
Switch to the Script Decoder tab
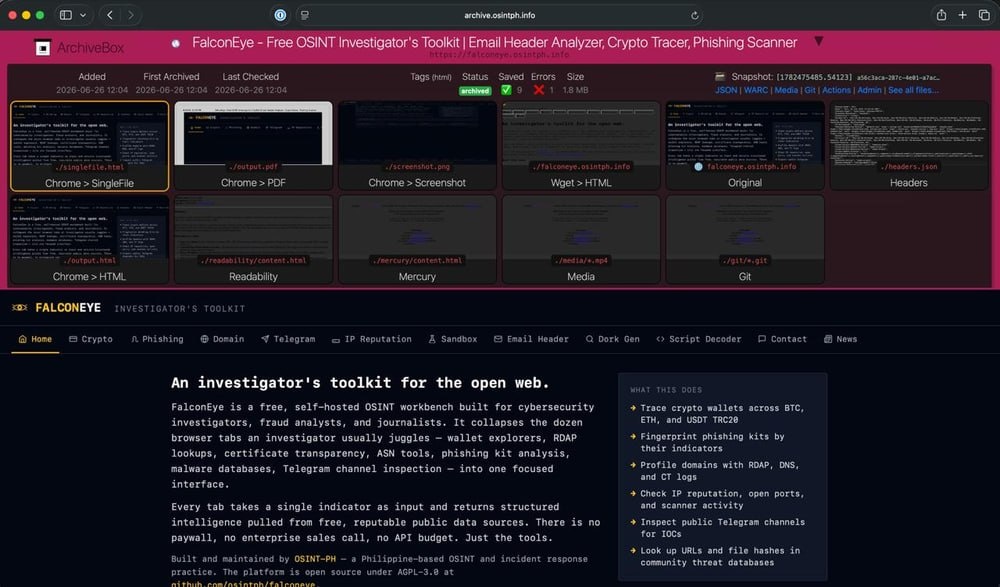click(698, 339)
